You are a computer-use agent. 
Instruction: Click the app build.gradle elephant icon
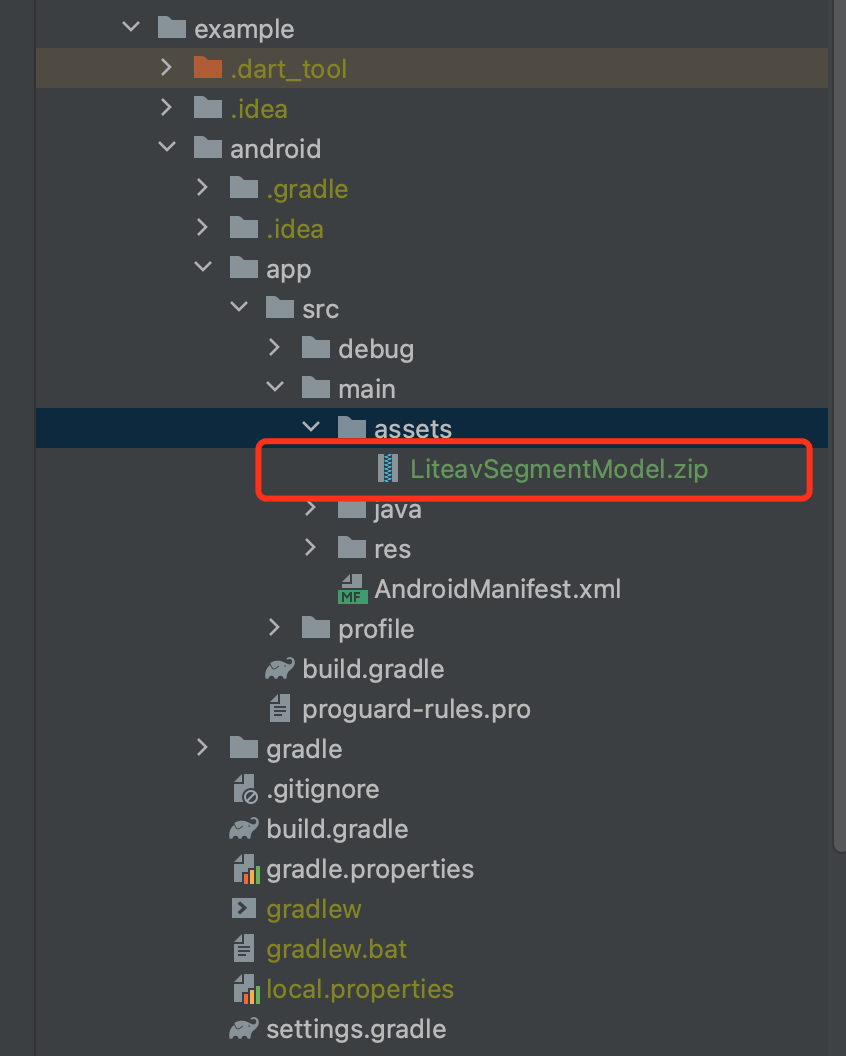tap(279, 669)
